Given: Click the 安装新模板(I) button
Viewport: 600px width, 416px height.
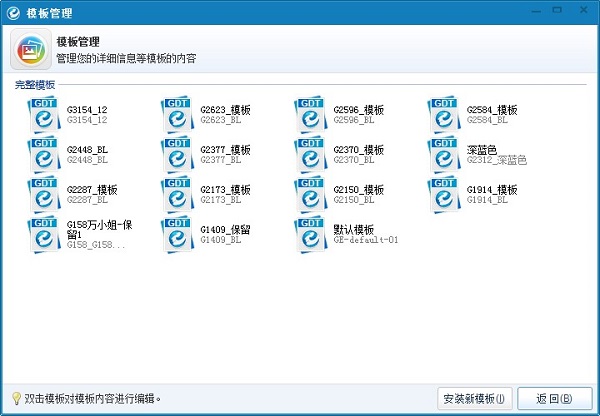Looking at the screenshot, I should [474, 399].
